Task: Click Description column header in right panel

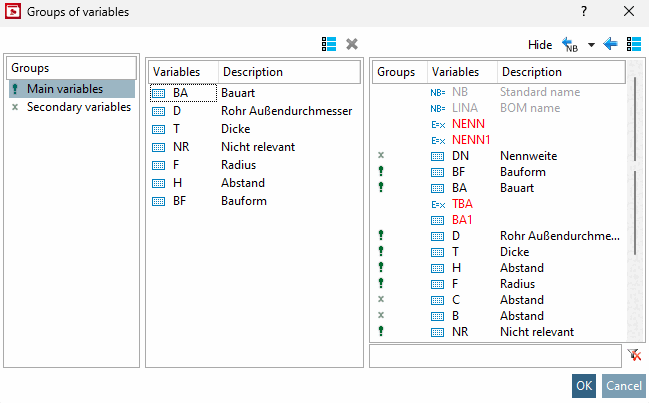Action: click(x=561, y=72)
